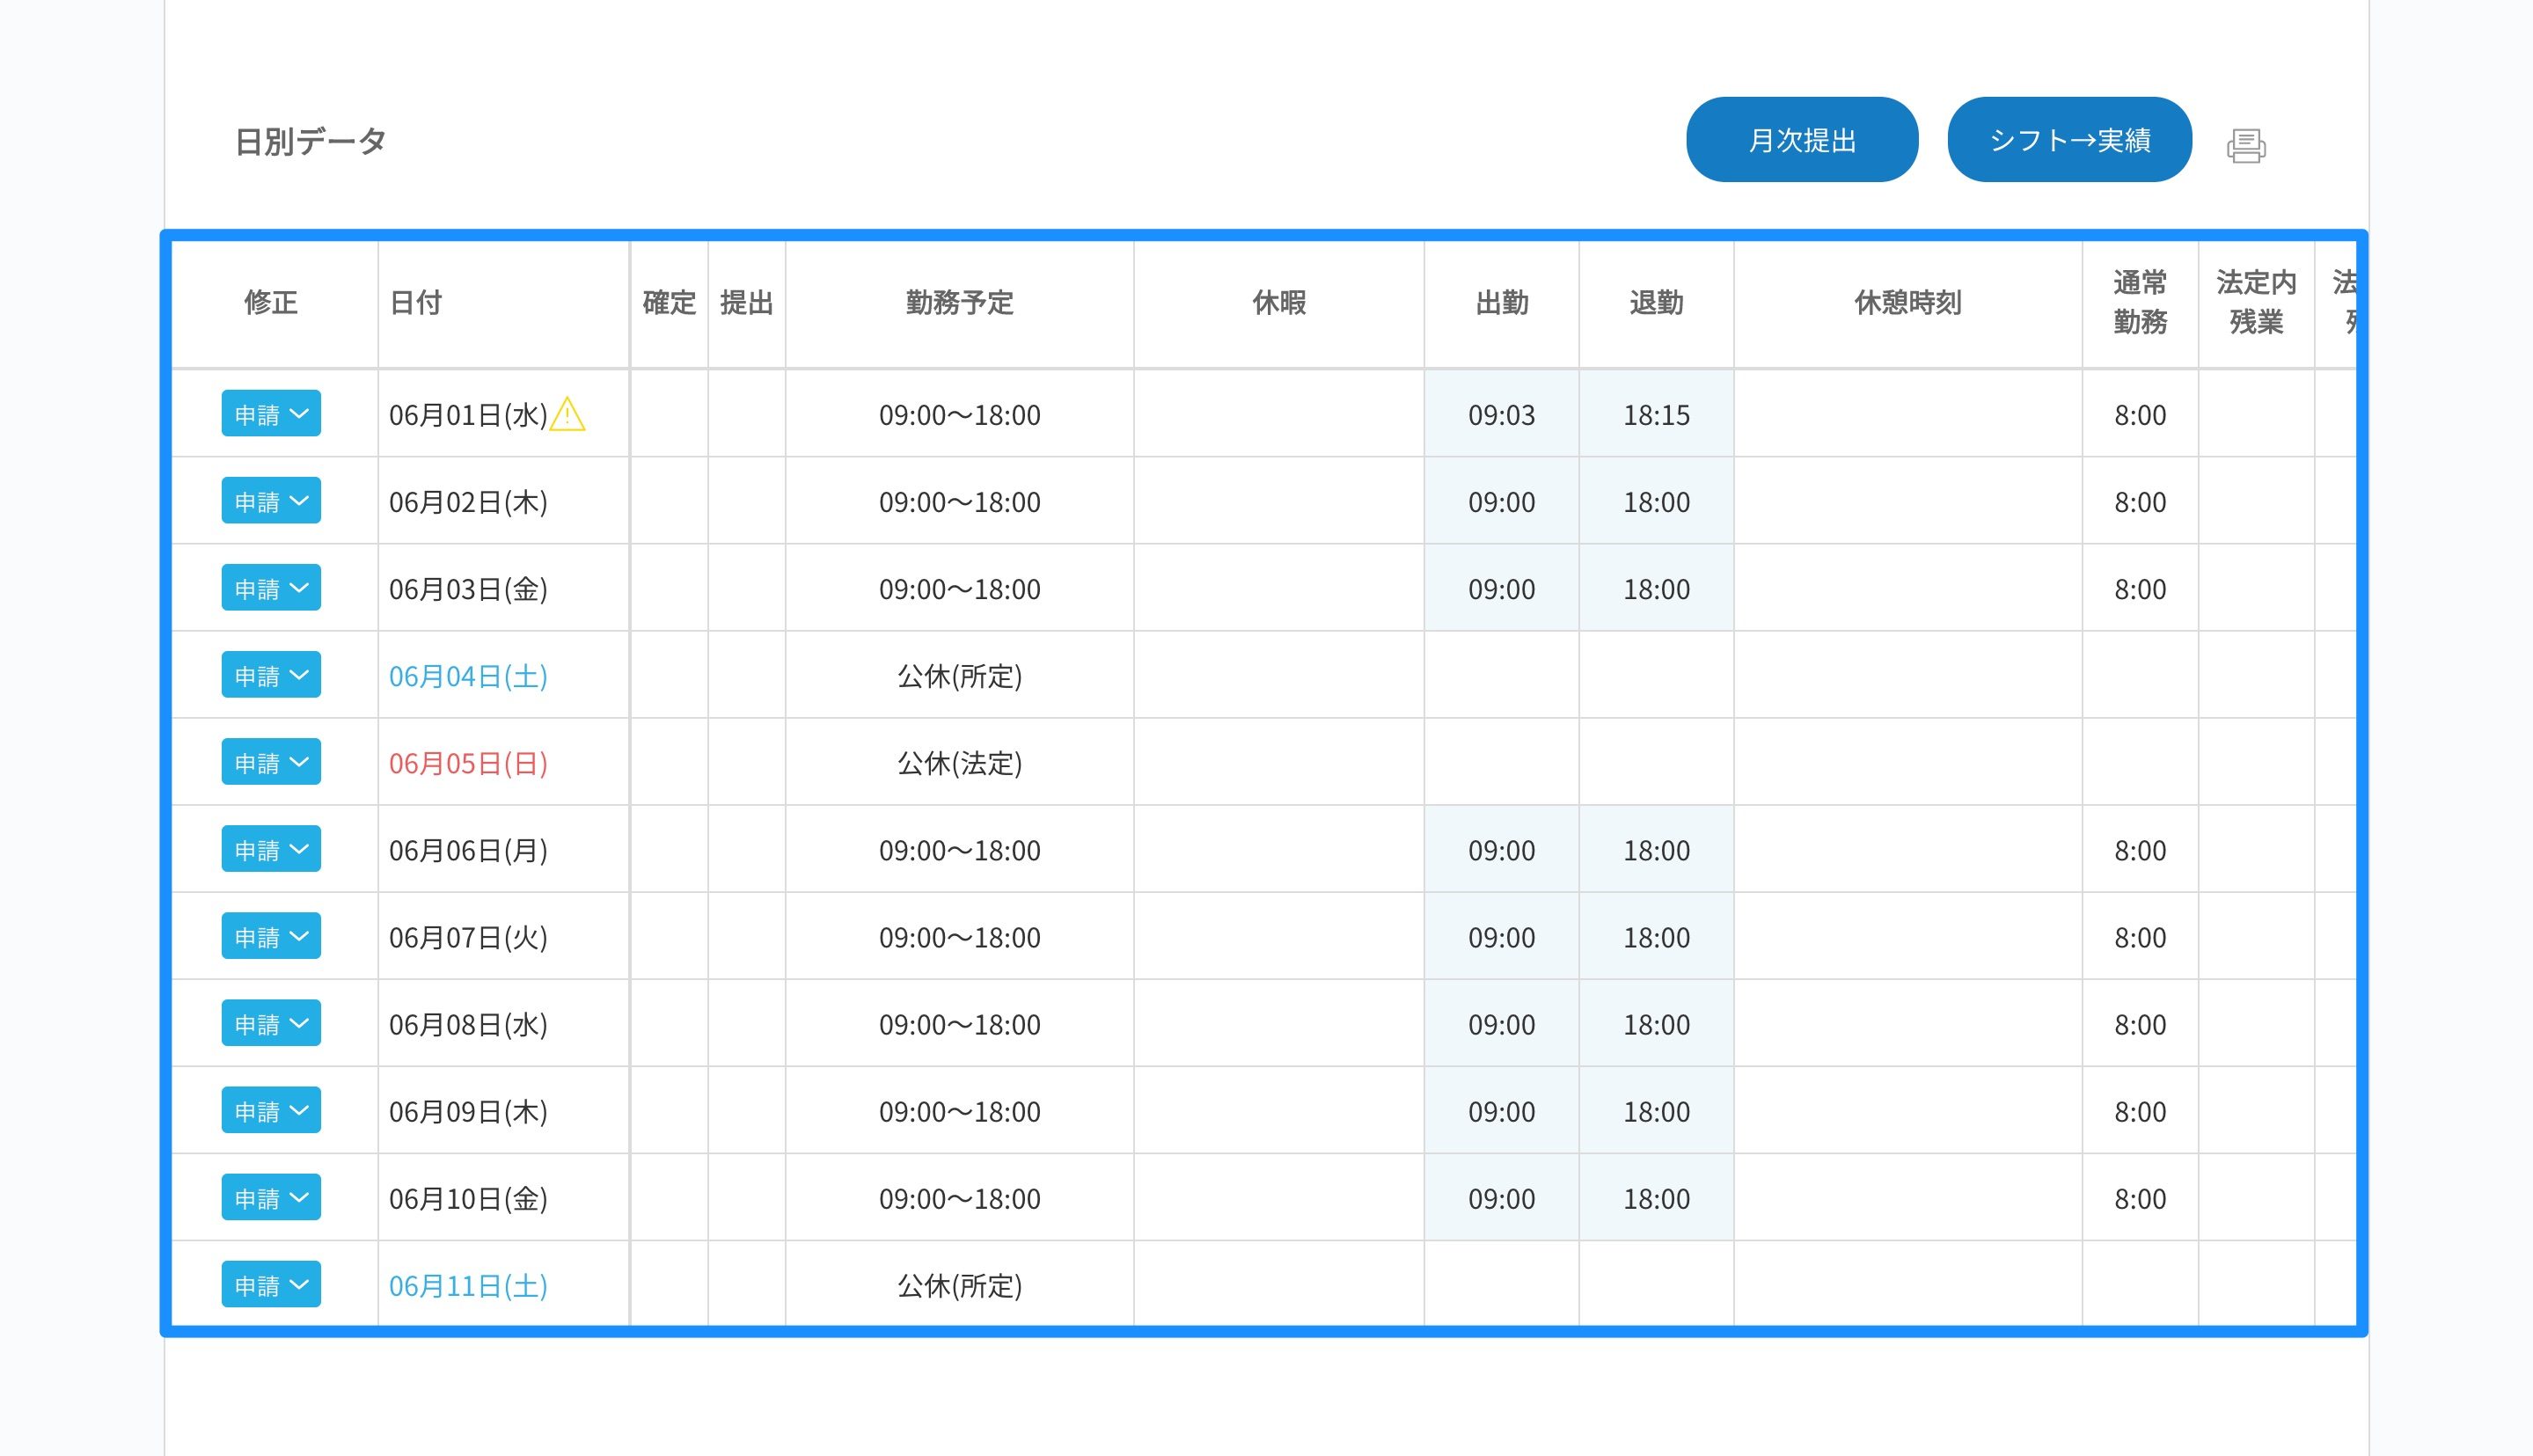Click the 休憩時刻 column header

tap(1907, 303)
